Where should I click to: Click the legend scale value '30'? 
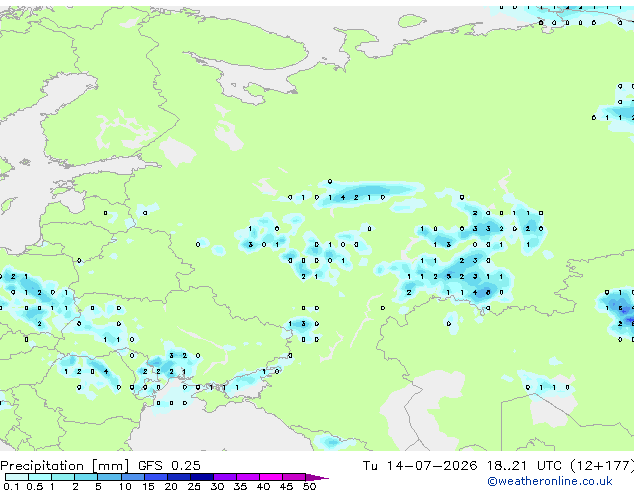pyautogui.click(x=217, y=486)
